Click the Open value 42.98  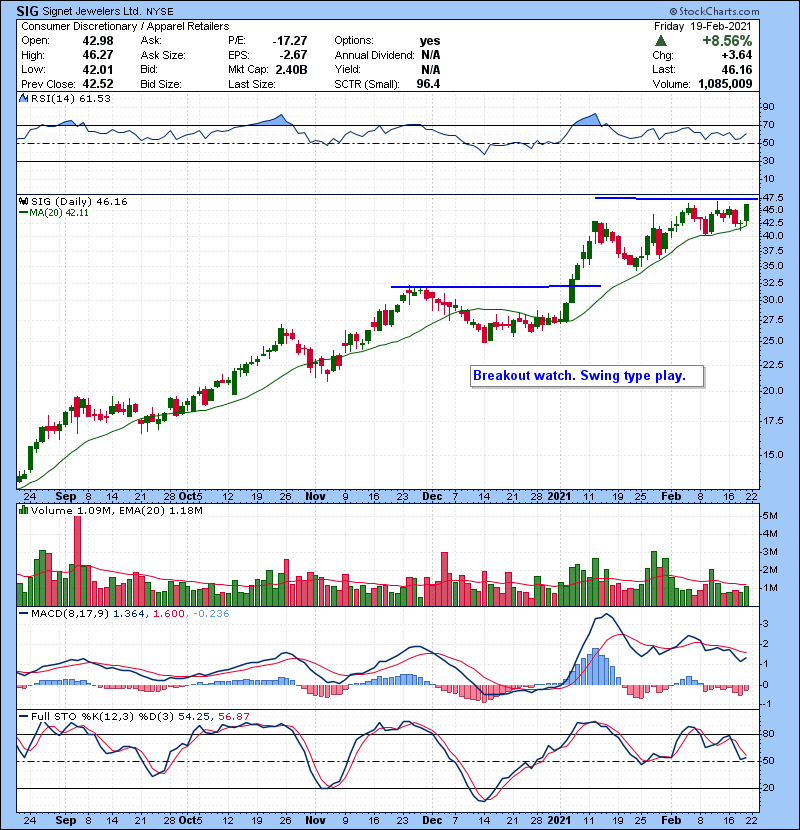coord(98,41)
